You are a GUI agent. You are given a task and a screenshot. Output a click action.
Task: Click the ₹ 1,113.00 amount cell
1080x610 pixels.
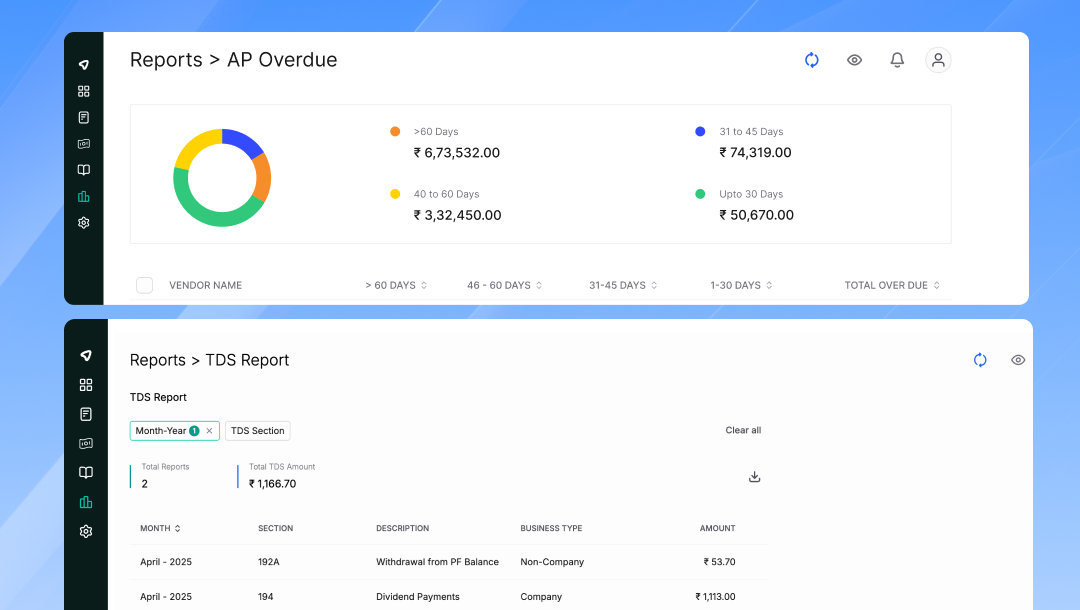point(715,597)
